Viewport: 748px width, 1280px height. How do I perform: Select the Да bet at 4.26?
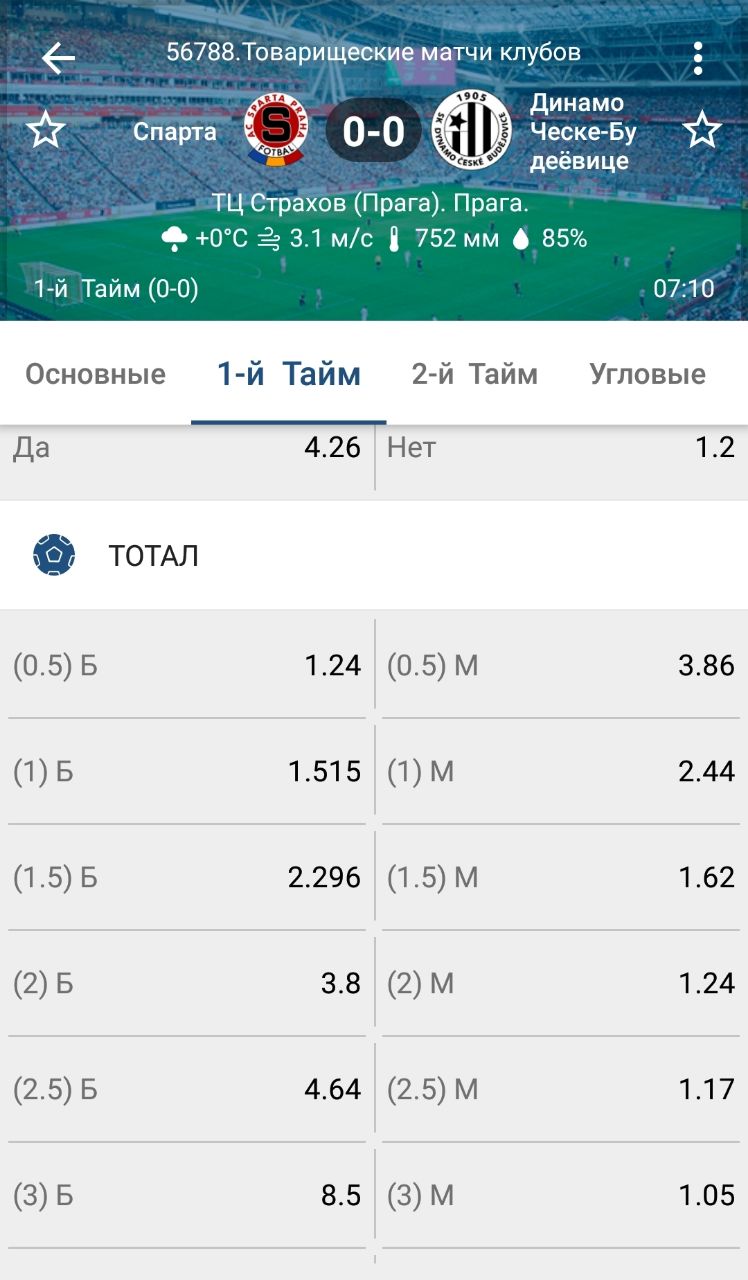pos(187,448)
